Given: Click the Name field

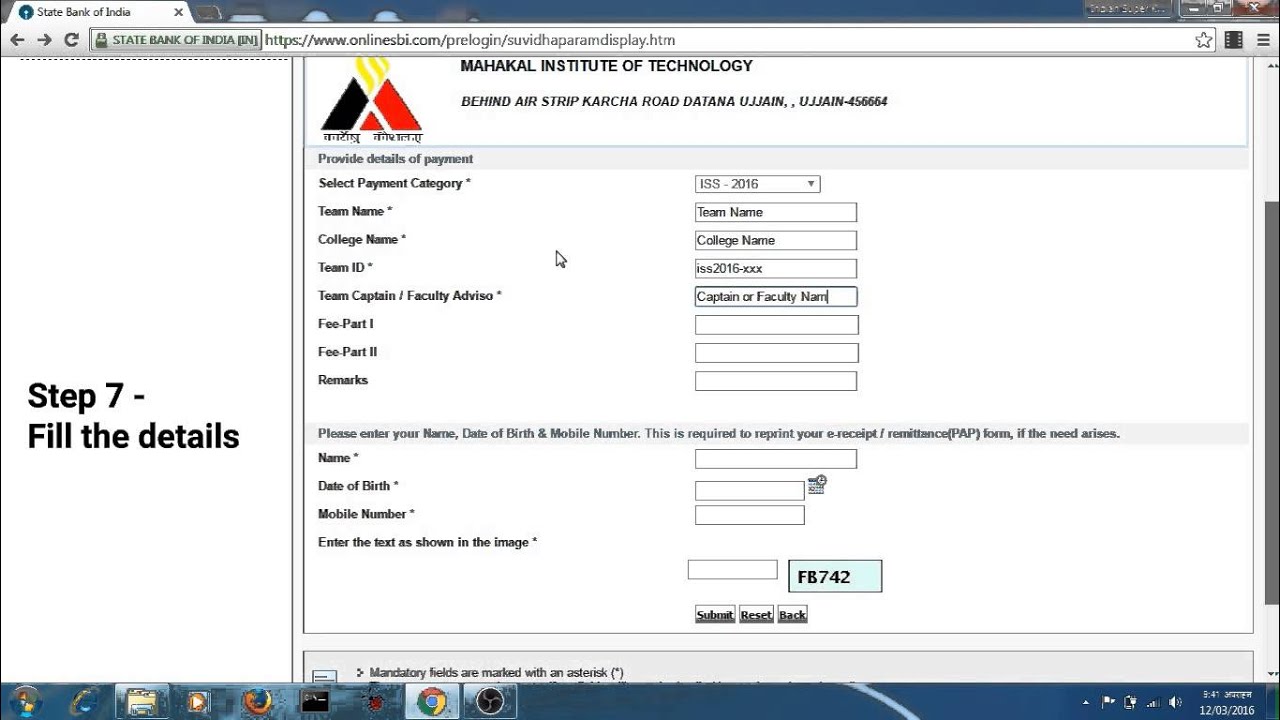Looking at the screenshot, I should pyautogui.click(x=776, y=458).
